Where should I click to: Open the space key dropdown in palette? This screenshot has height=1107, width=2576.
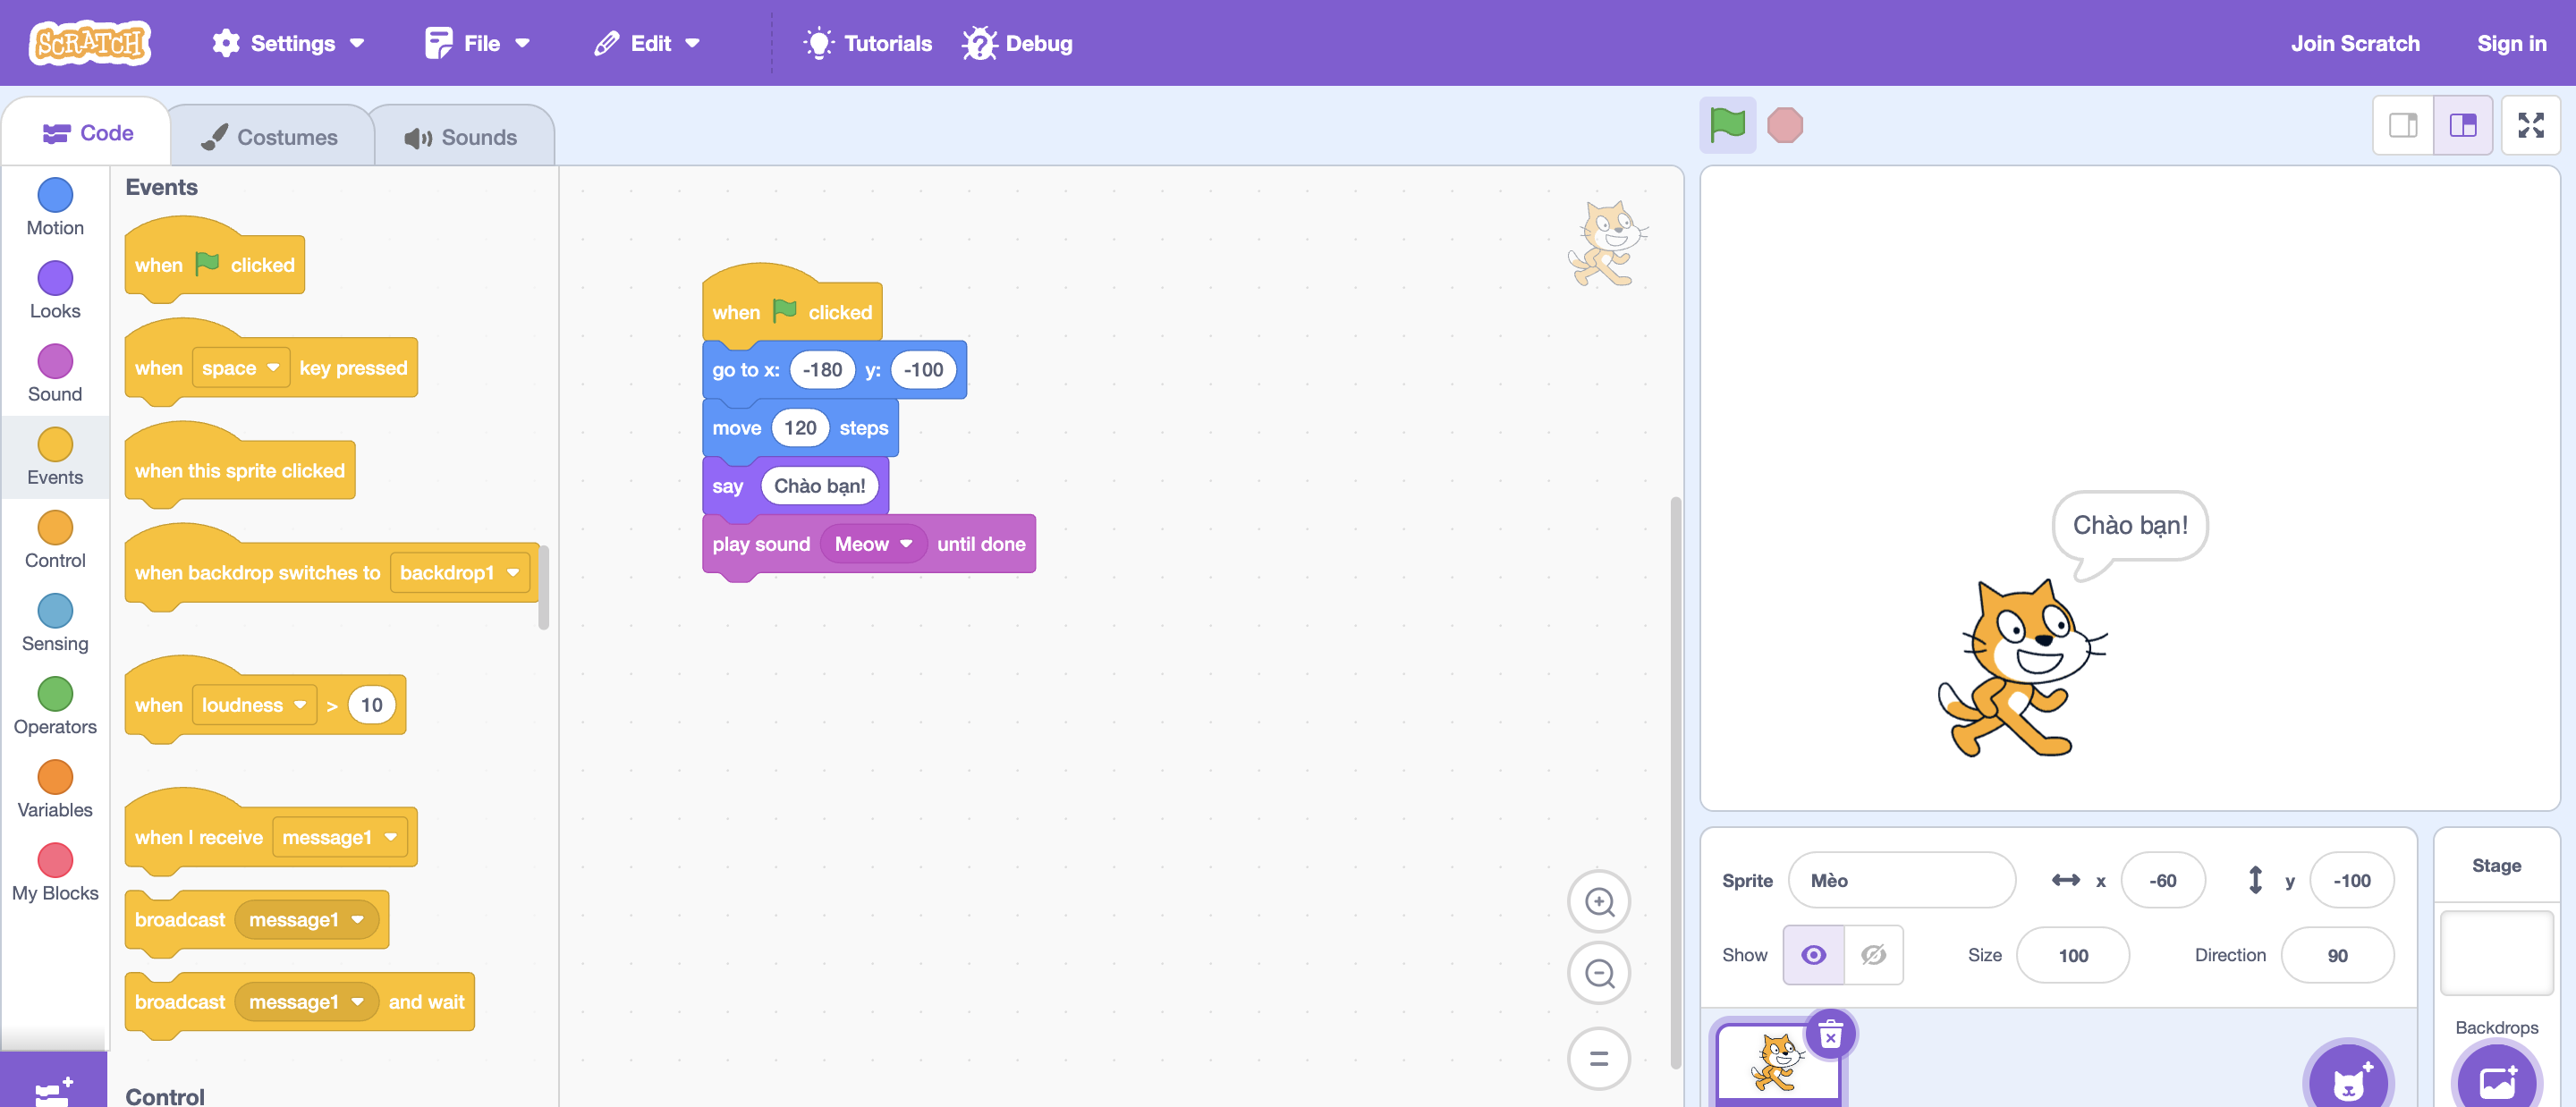[x=240, y=368]
